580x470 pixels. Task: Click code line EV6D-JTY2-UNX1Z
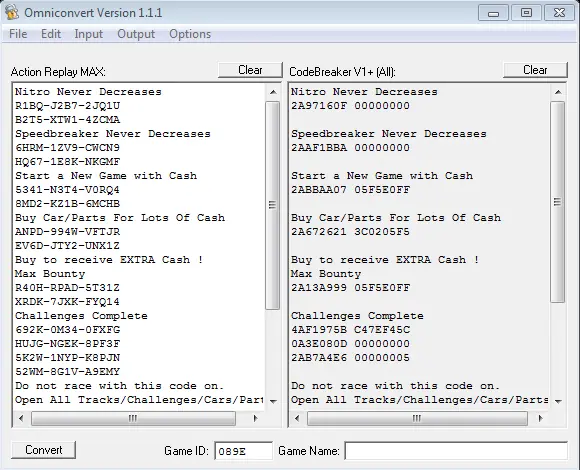click(68, 246)
